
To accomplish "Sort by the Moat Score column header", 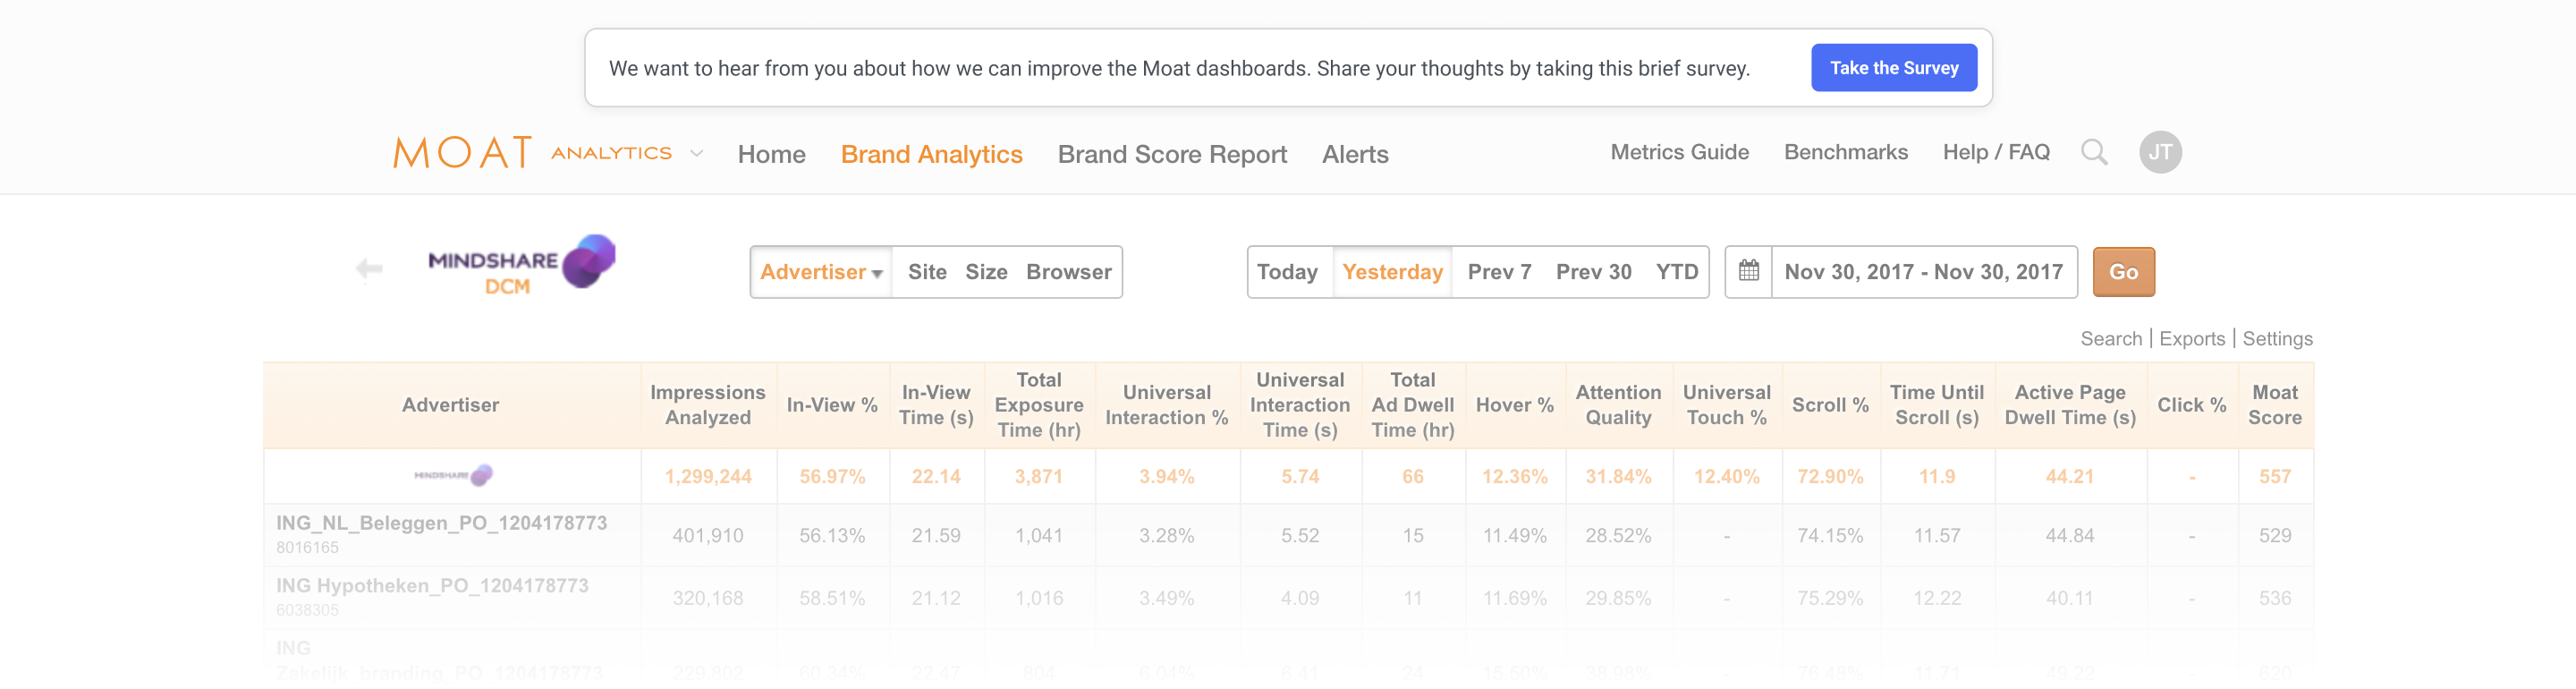I will 2273,404.
